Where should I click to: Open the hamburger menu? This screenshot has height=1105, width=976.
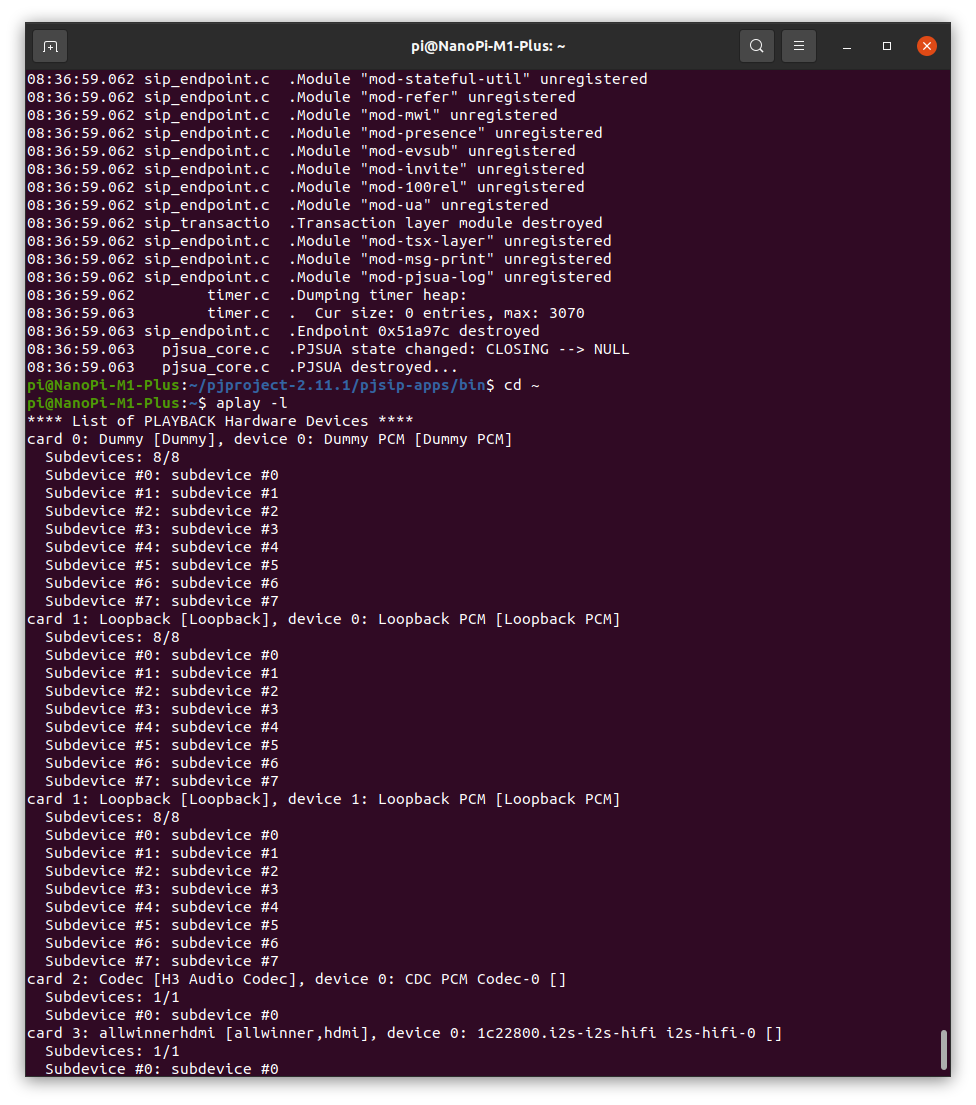(798, 46)
